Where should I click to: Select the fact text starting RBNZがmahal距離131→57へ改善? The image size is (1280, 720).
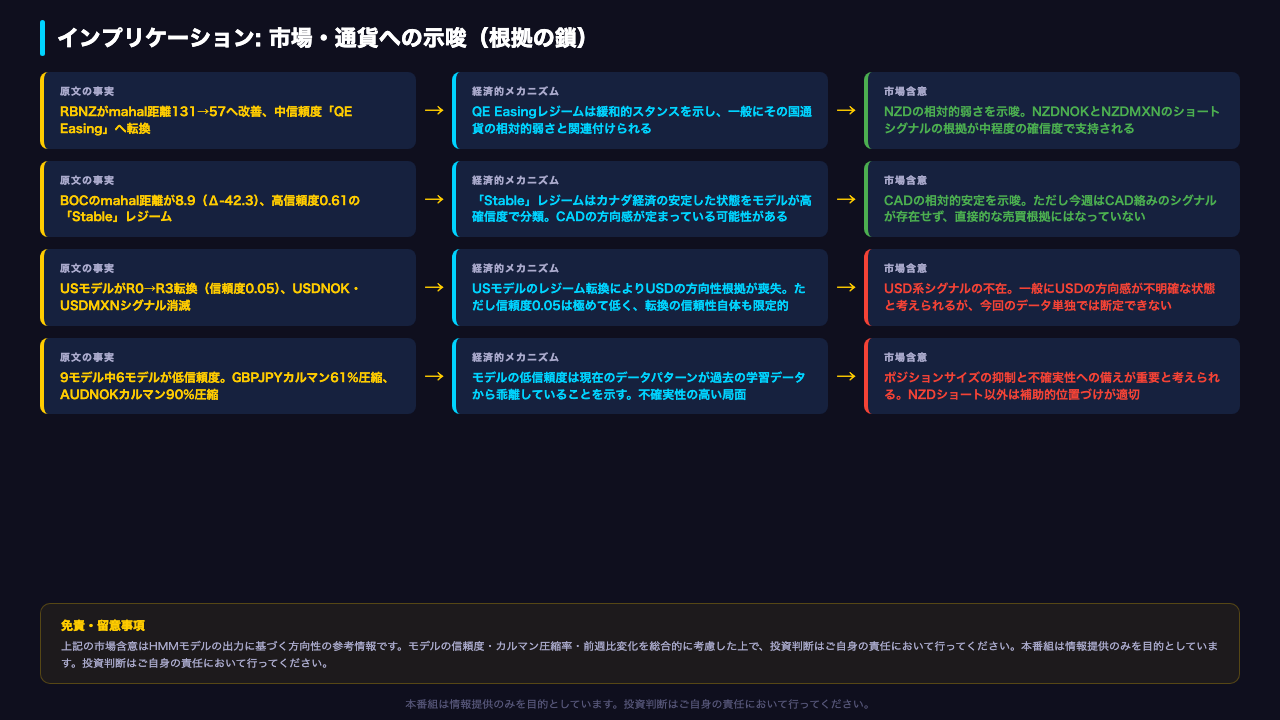tap(207, 120)
